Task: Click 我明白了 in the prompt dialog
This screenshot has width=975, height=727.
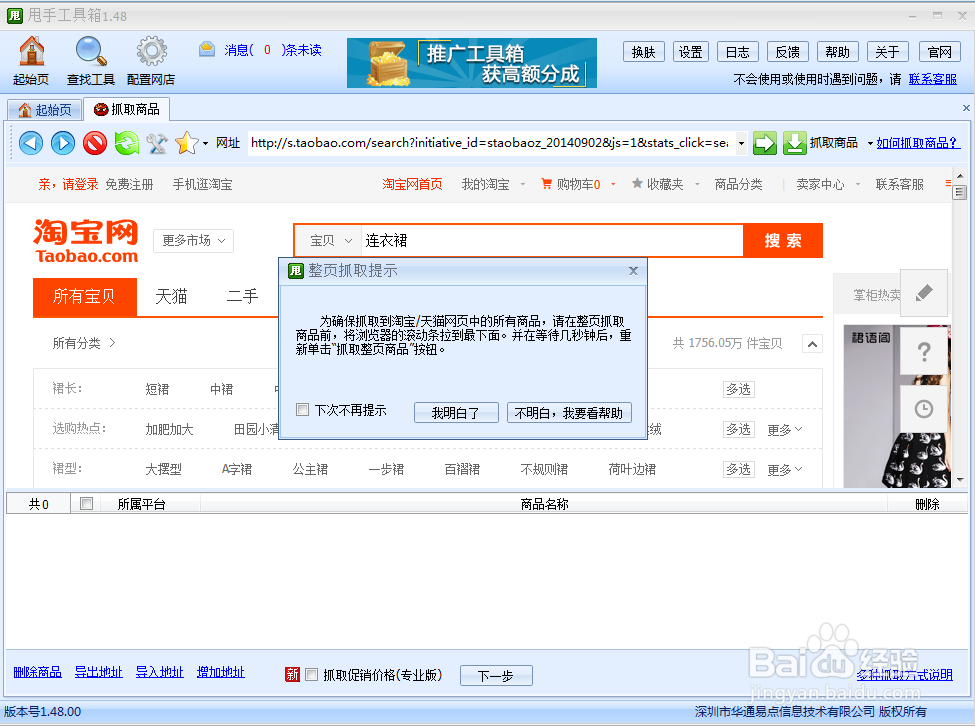Action: click(x=456, y=412)
